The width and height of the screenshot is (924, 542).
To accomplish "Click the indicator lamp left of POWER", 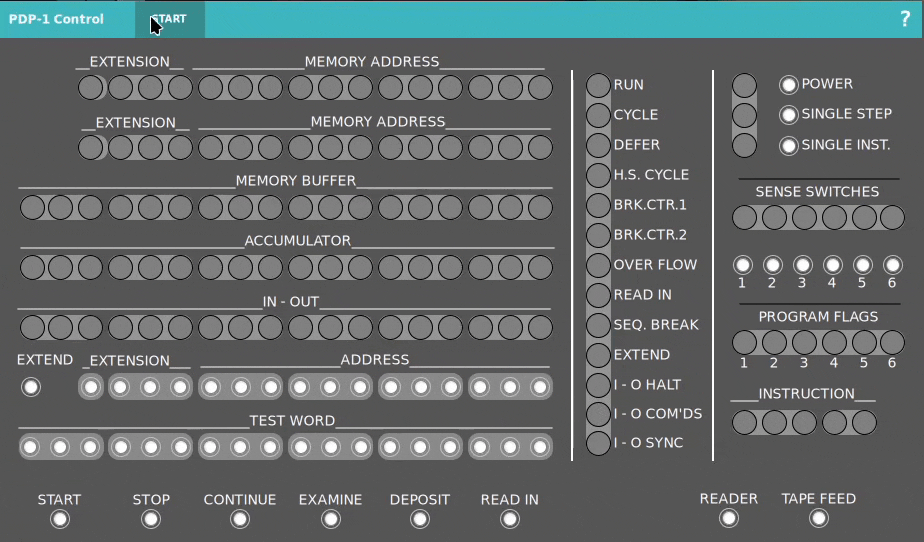I will pyautogui.click(x=744, y=85).
